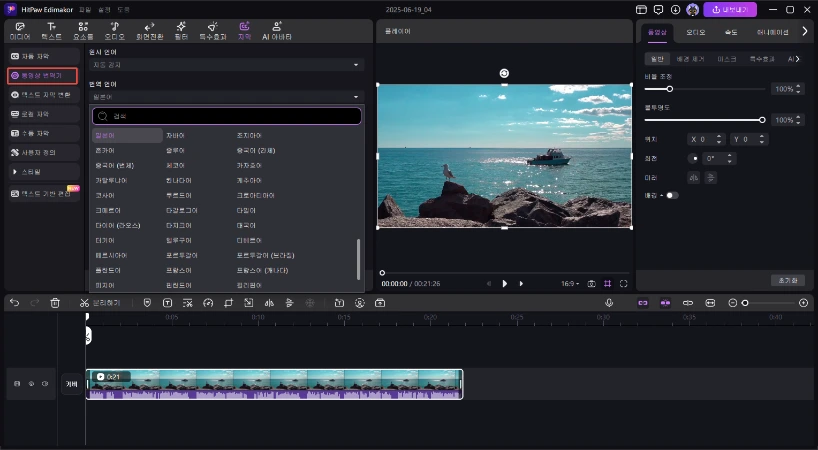818x450 pixels.
Task: Select the 배경 제거 (background removal) sub-tab
Action: pos(690,59)
